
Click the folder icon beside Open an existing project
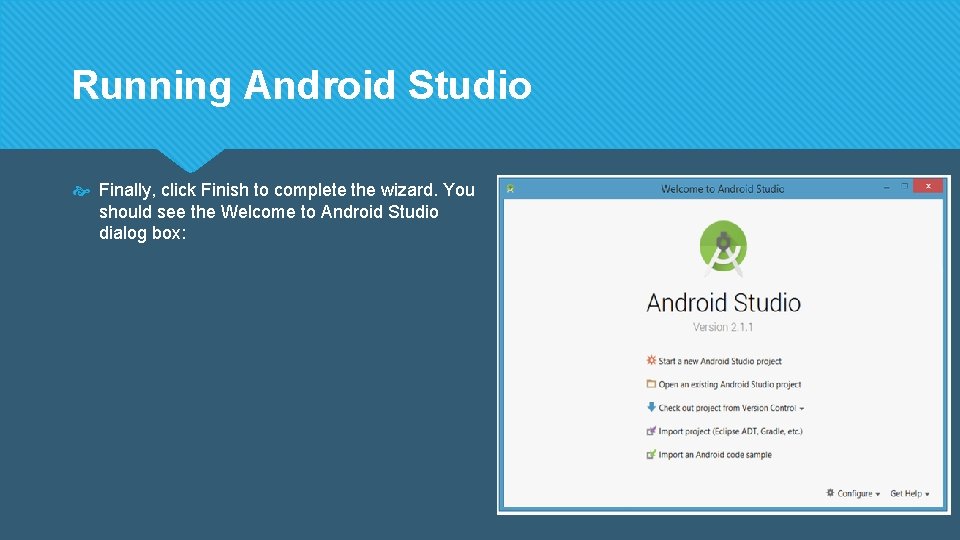point(651,384)
